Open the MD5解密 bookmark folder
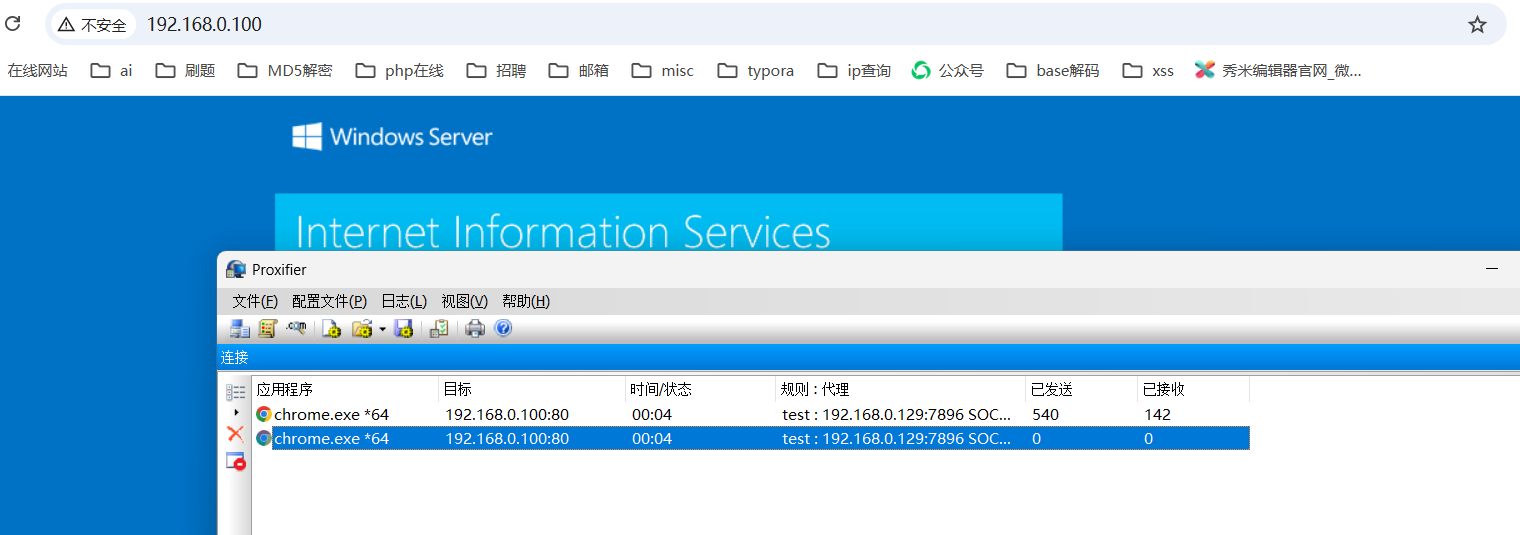 (x=285, y=70)
